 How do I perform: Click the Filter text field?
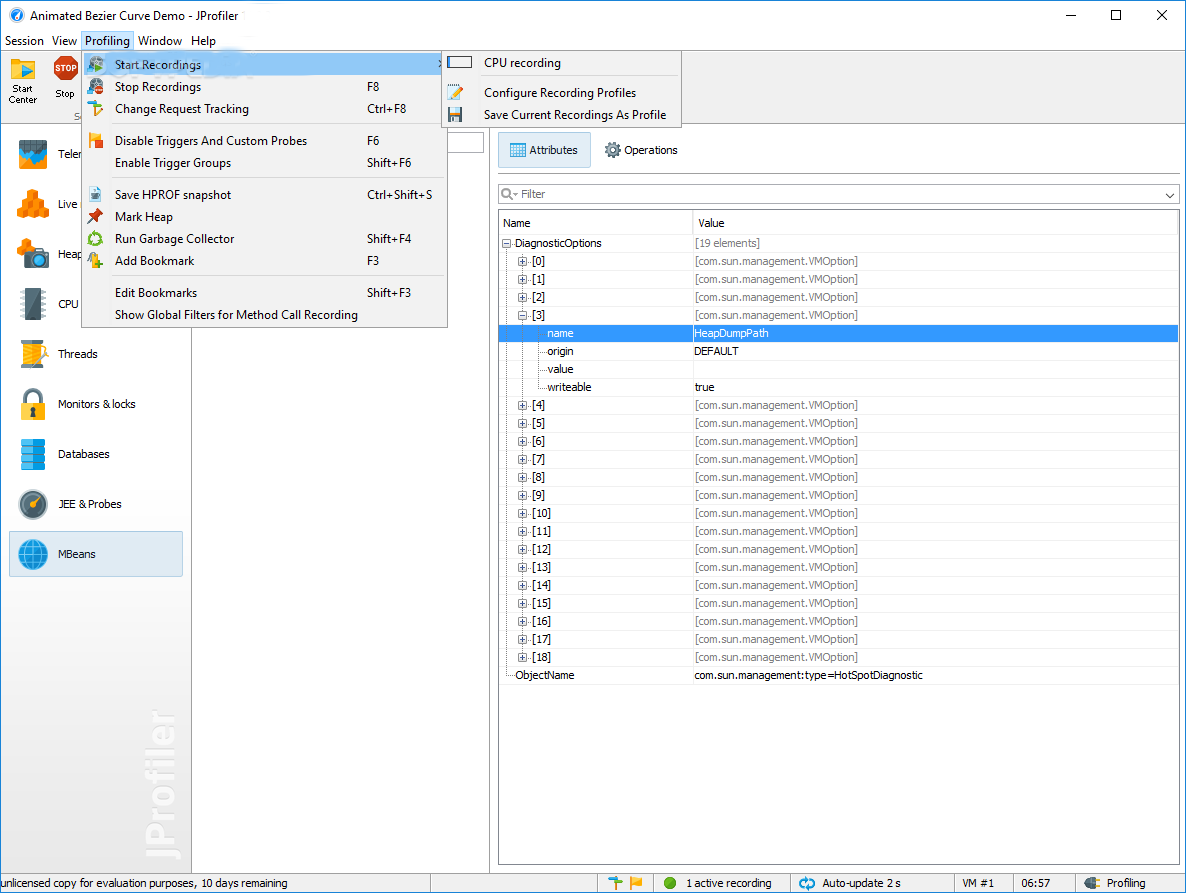pos(838,194)
